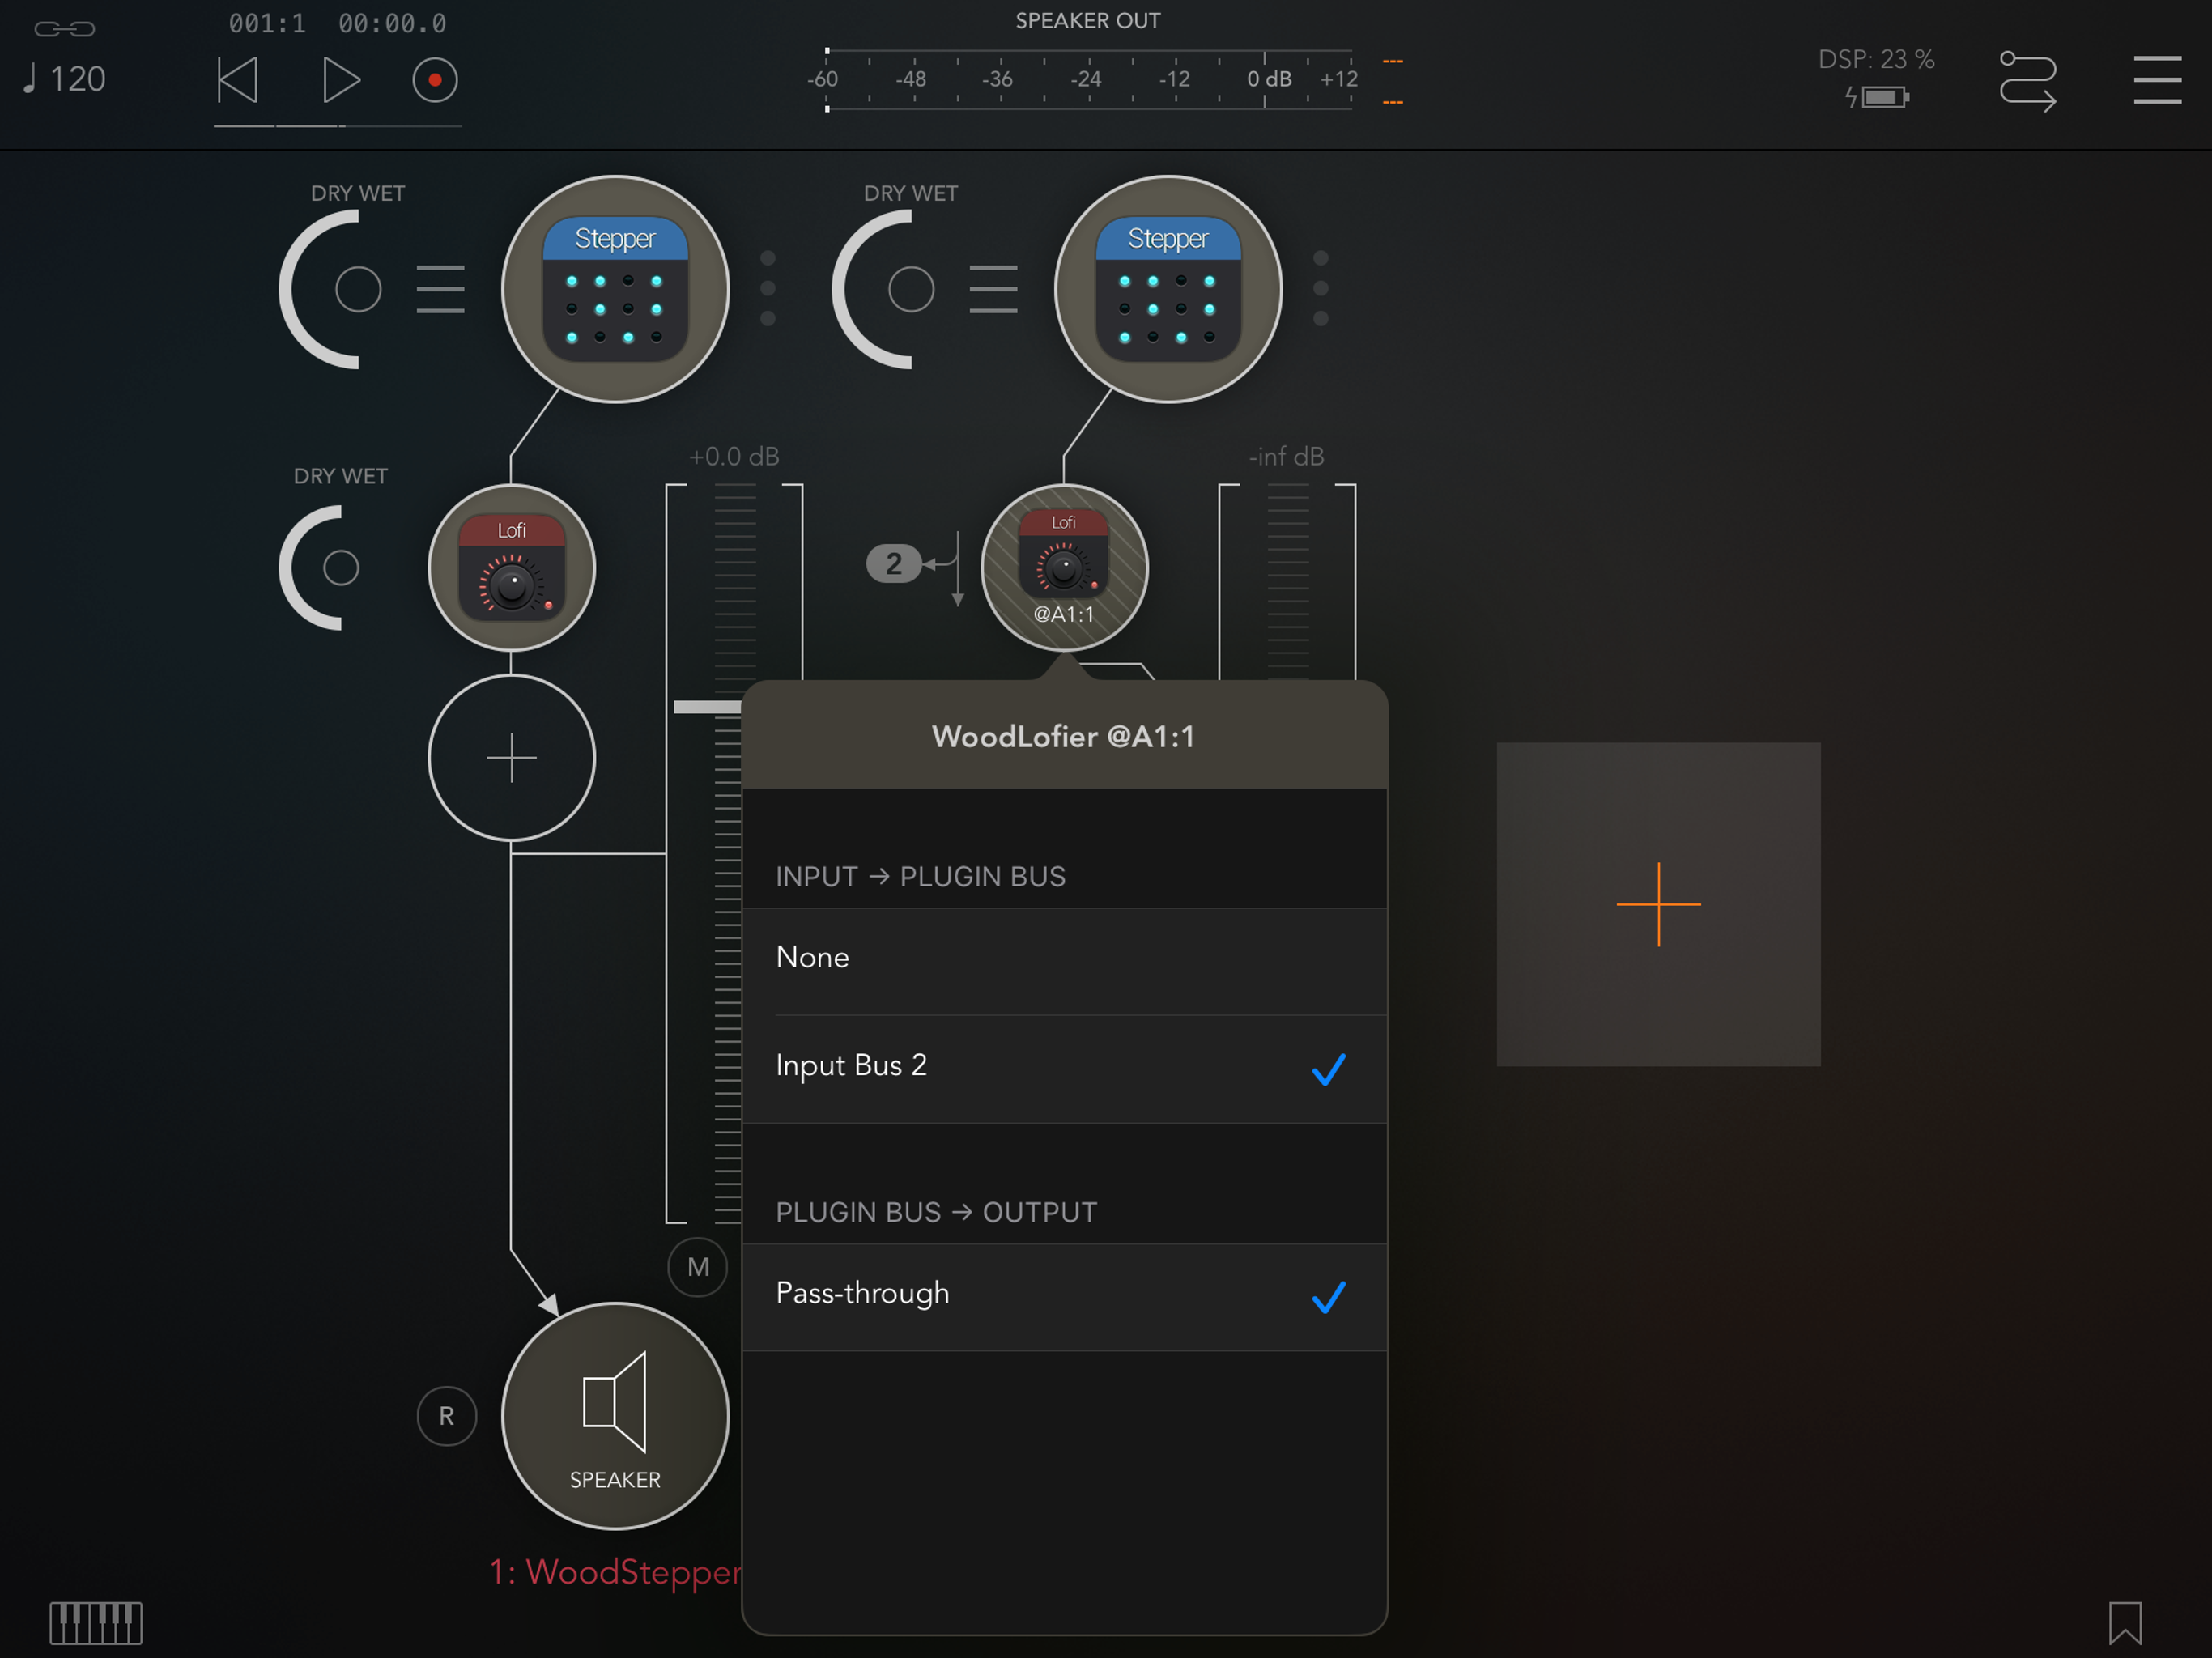
Task: Mute channel with the M button
Action: 697,1267
